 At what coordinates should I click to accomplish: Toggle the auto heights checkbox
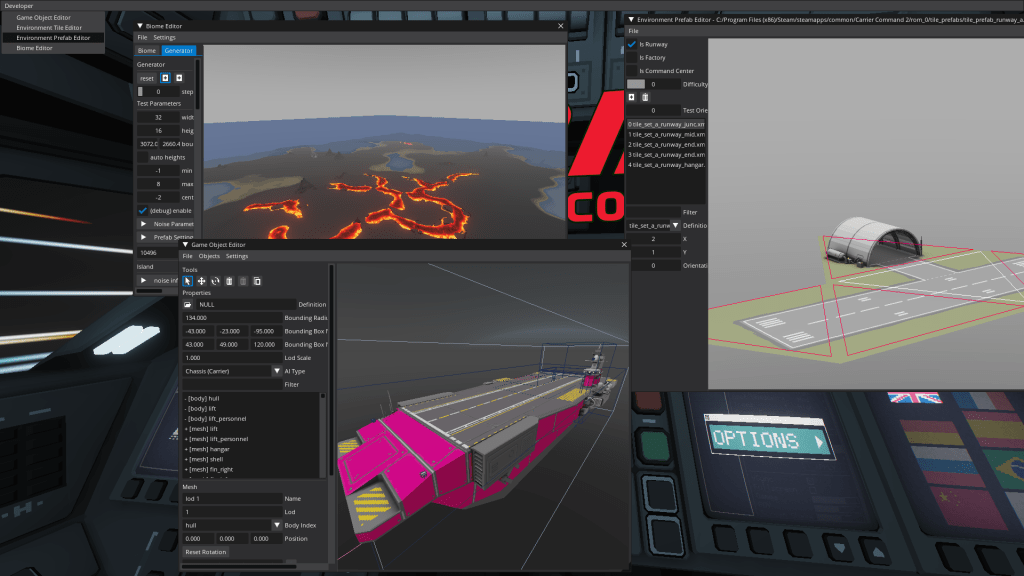point(143,157)
